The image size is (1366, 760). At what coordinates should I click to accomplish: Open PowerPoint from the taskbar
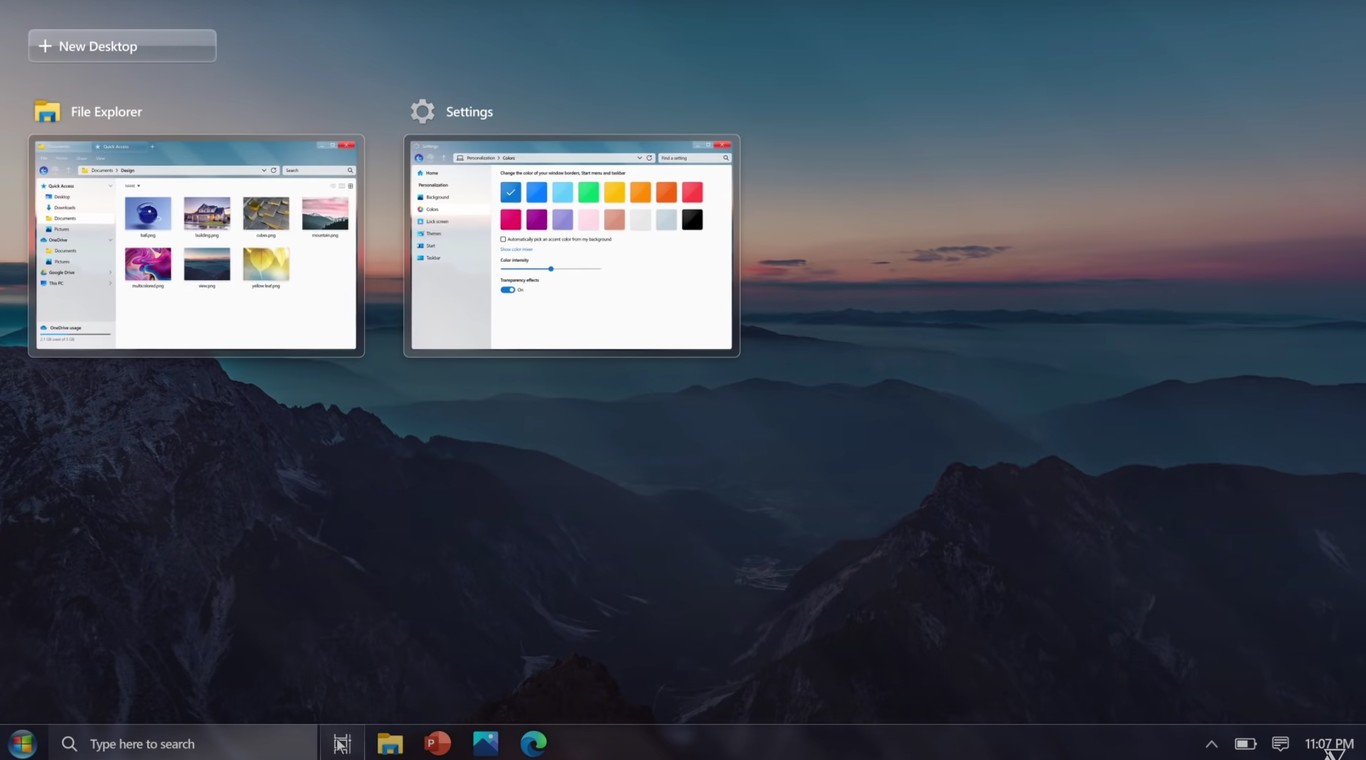tap(437, 743)
